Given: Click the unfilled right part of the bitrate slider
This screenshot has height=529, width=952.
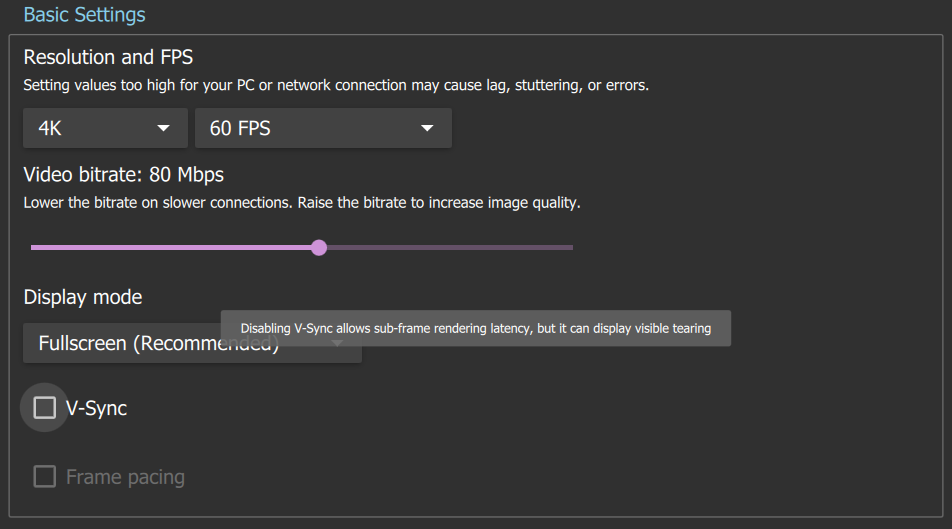Looking at the screenshot, I should pos(450,247).
